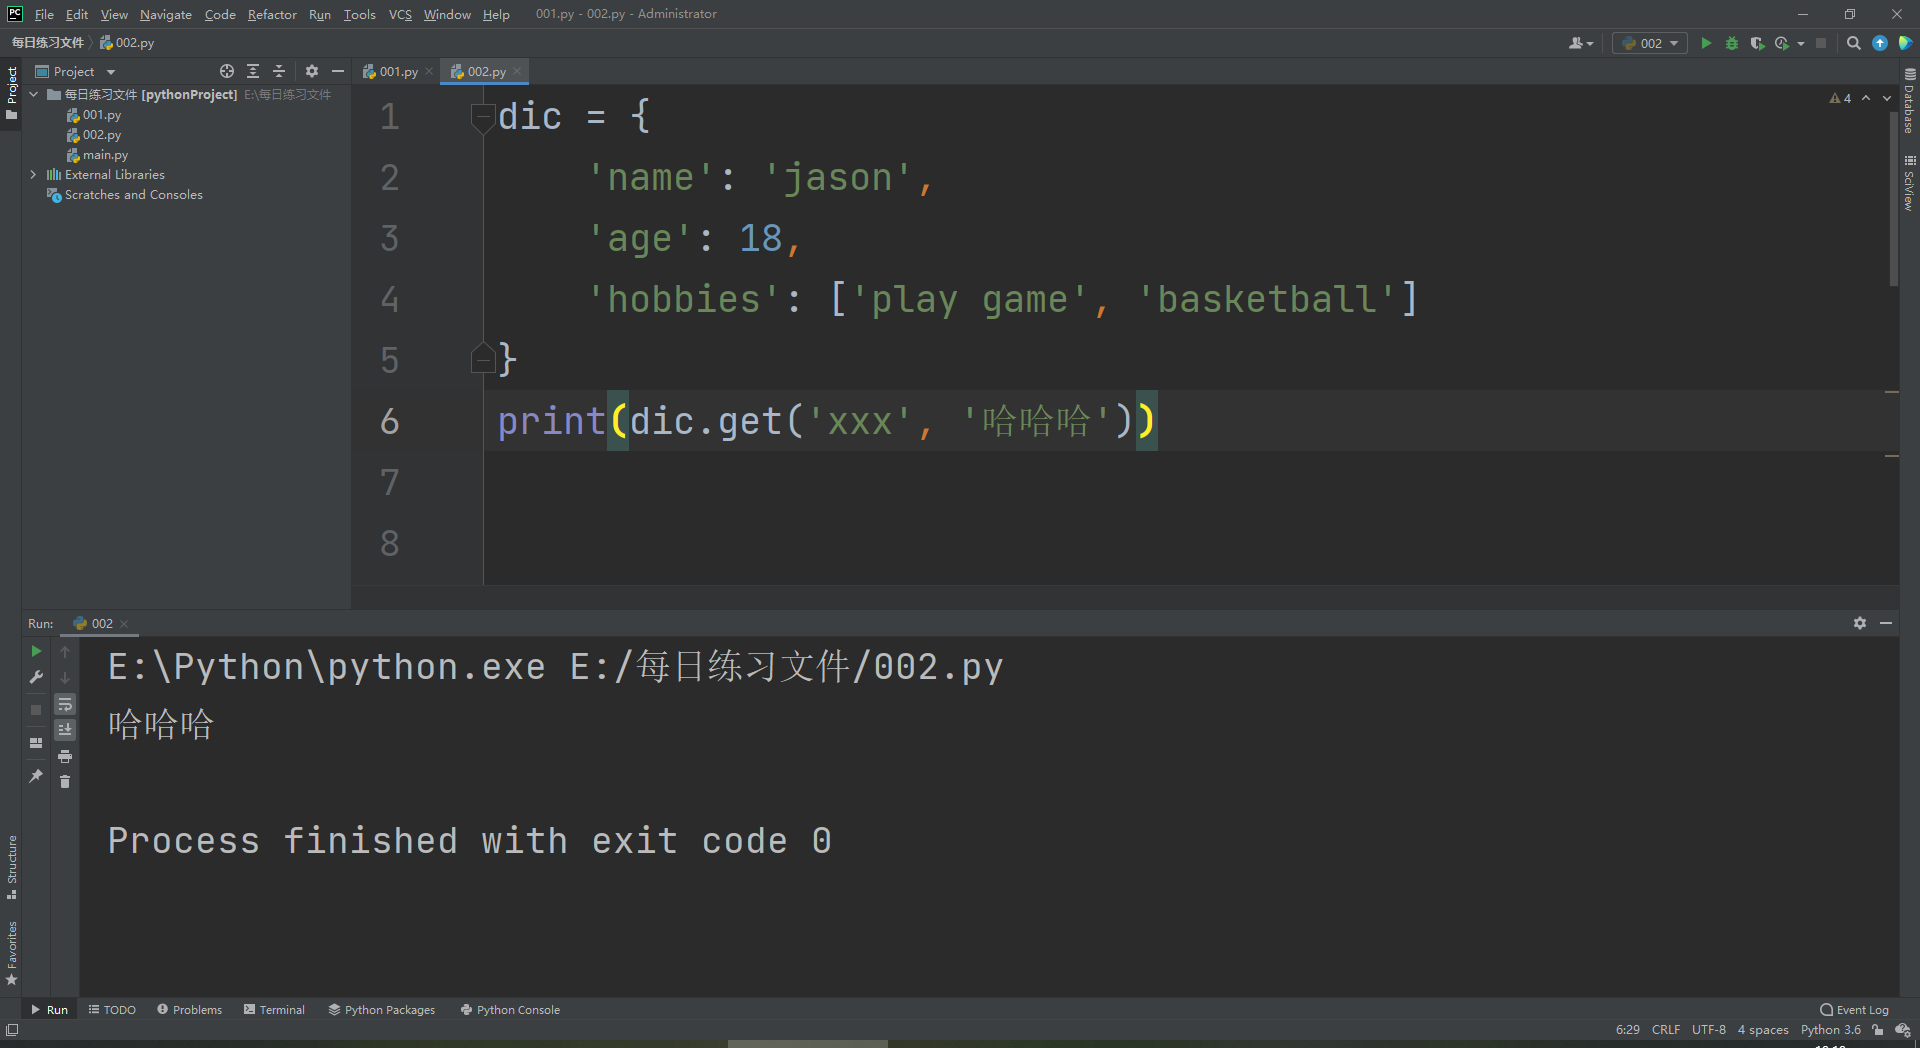Expand the External Libraries node

coord(34,174)
